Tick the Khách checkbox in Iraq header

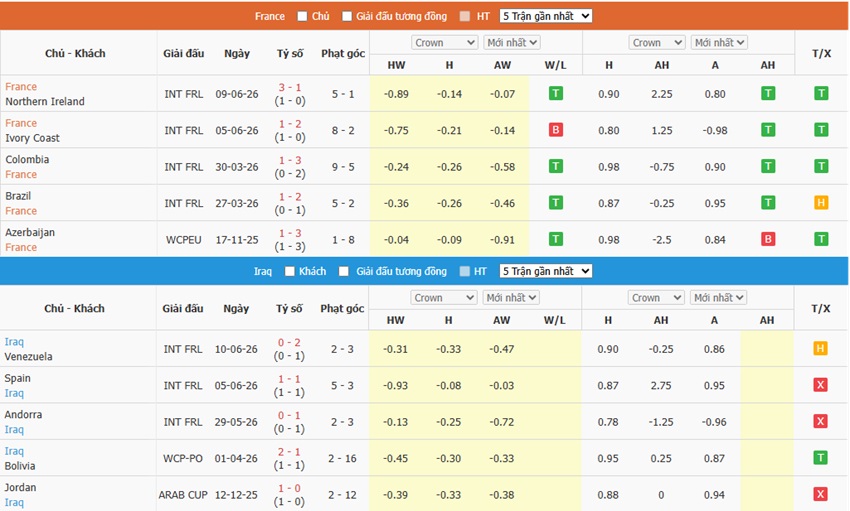tap(289, 271)
